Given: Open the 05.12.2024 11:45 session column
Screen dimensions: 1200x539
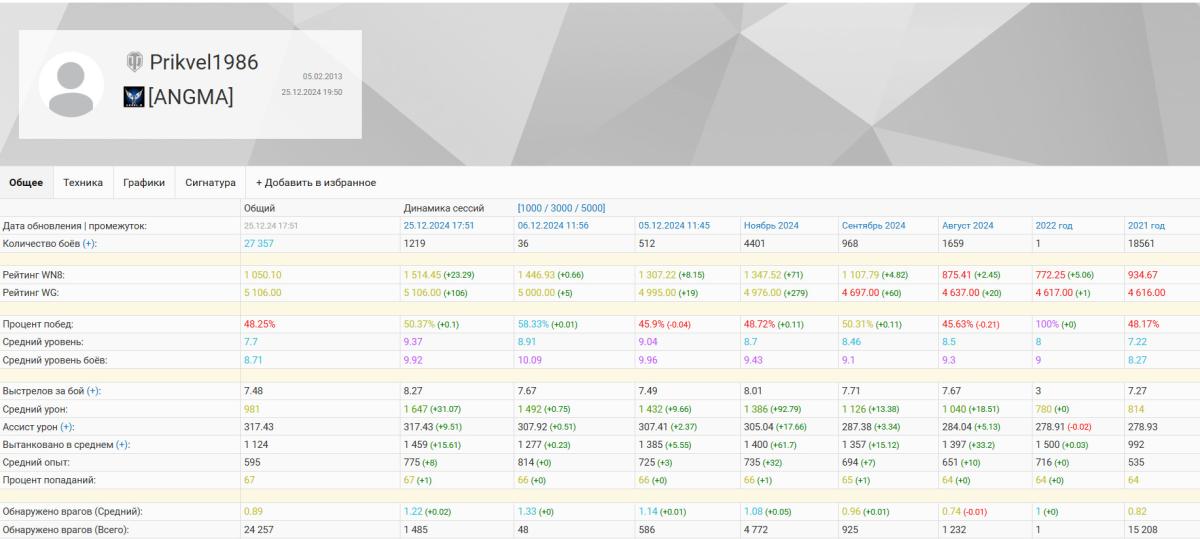Looking at the screenshot, I should tap(674, 226).
